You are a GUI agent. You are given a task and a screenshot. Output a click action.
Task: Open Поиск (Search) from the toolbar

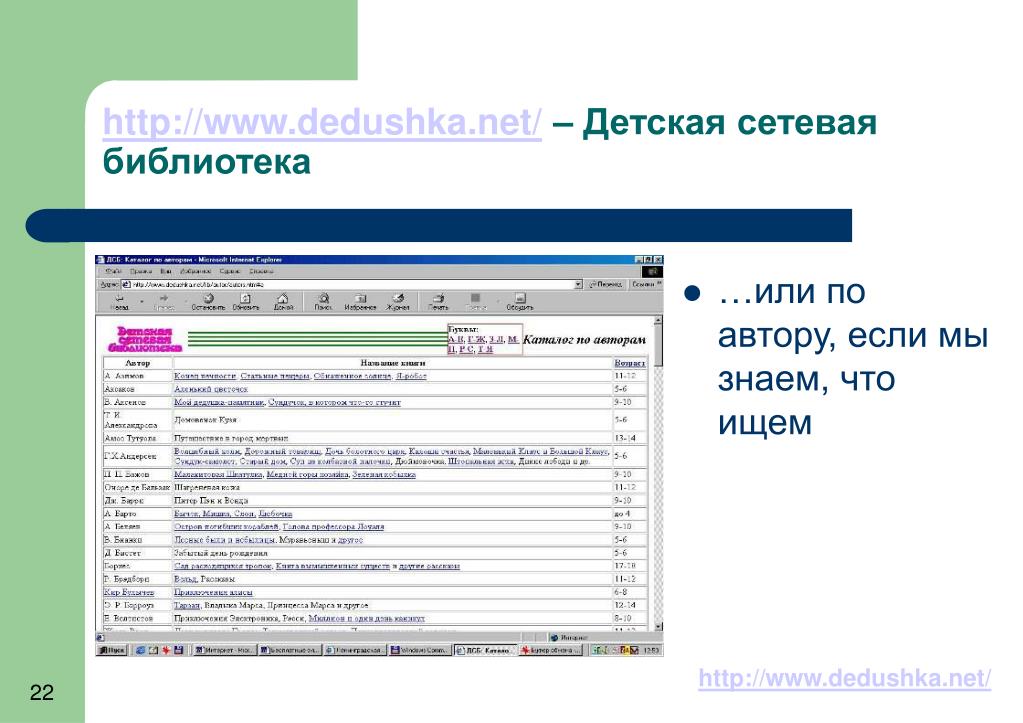coord(324,301)
